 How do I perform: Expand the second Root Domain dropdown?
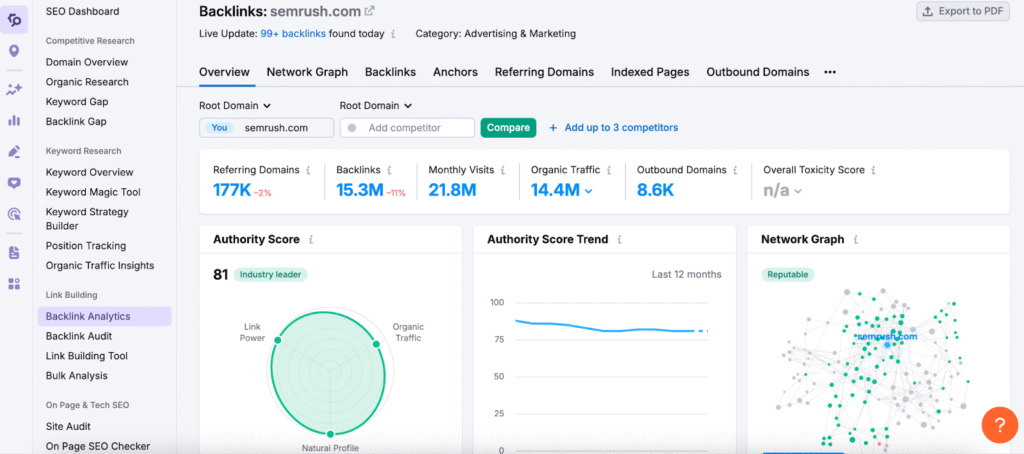click(x=376, y=105)
